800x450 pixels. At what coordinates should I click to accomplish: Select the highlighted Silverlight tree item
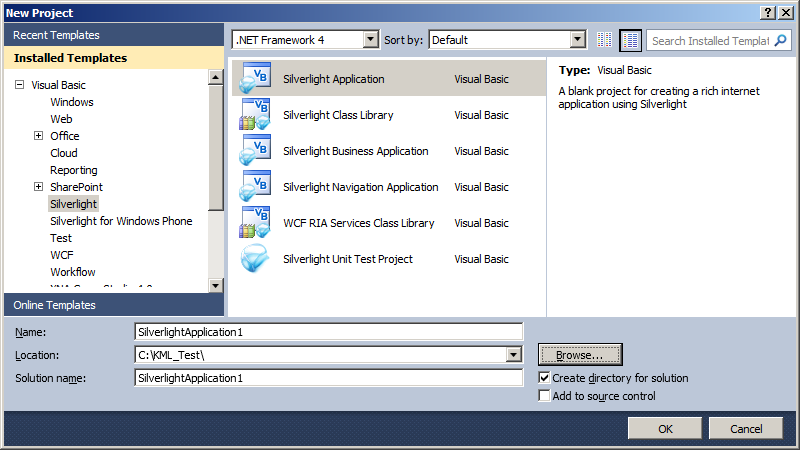coord(73,204)
